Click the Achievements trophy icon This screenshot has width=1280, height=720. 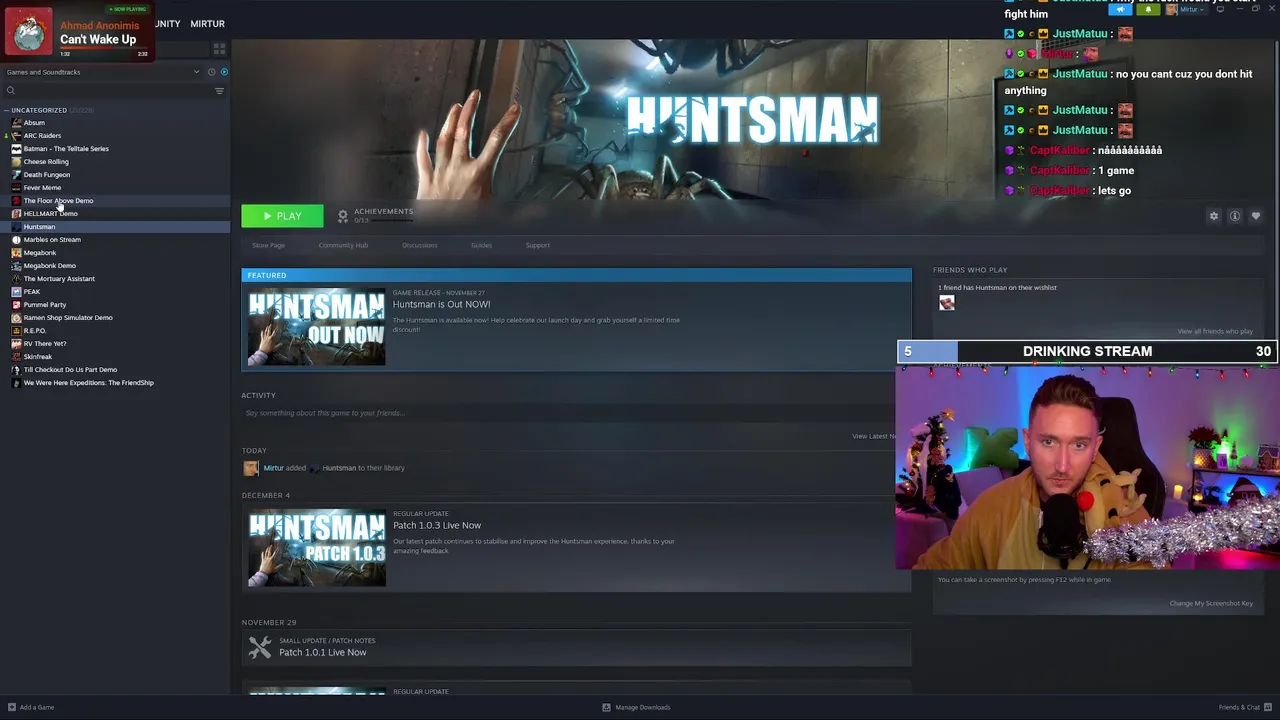point(343,216)
